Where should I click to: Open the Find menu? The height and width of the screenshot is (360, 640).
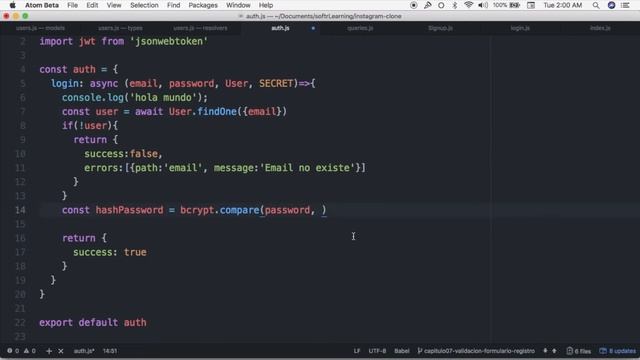(173, 5)
